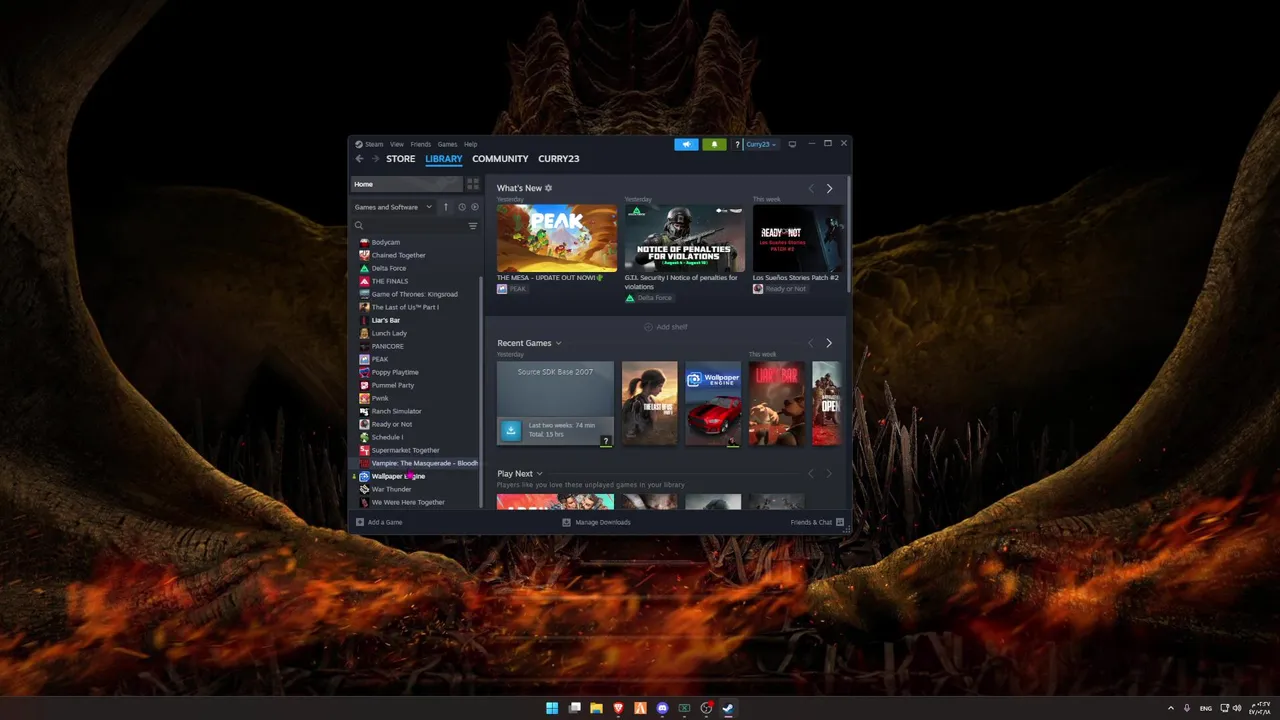
Task: Open the Games menu
Action: pos(447,144)
